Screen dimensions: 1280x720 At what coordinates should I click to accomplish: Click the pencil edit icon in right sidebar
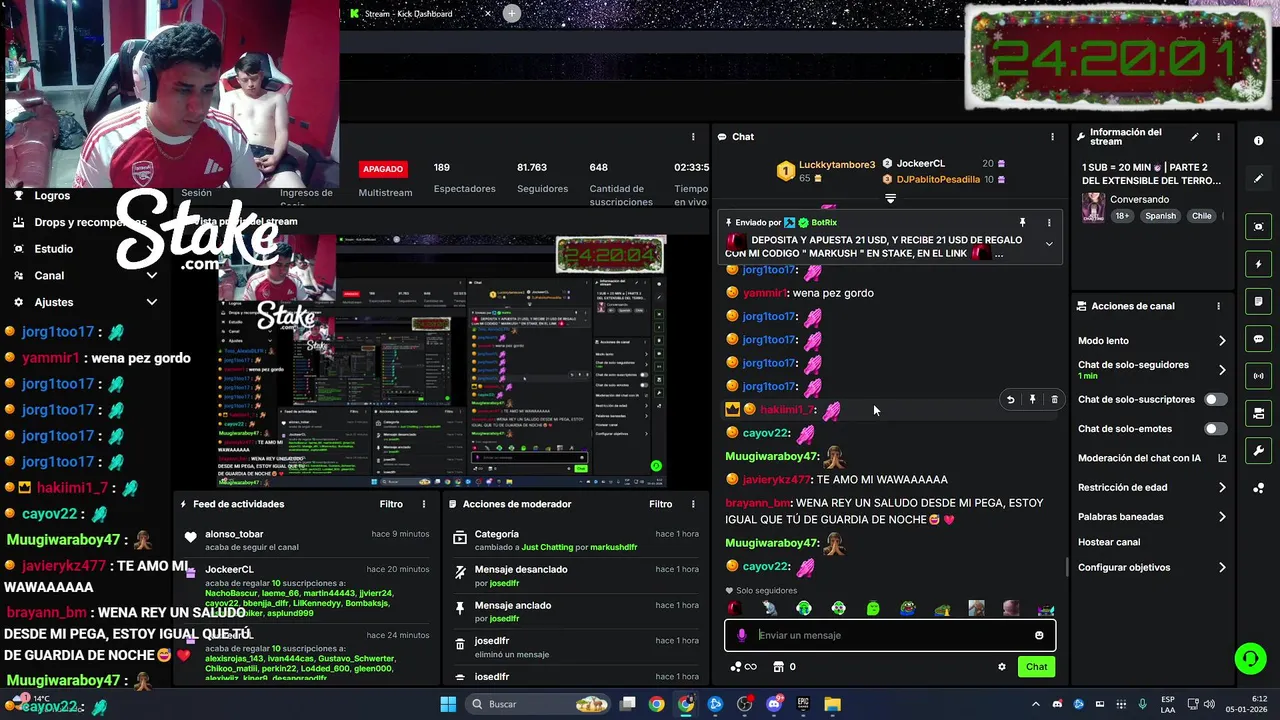[x=1258, y=178]
